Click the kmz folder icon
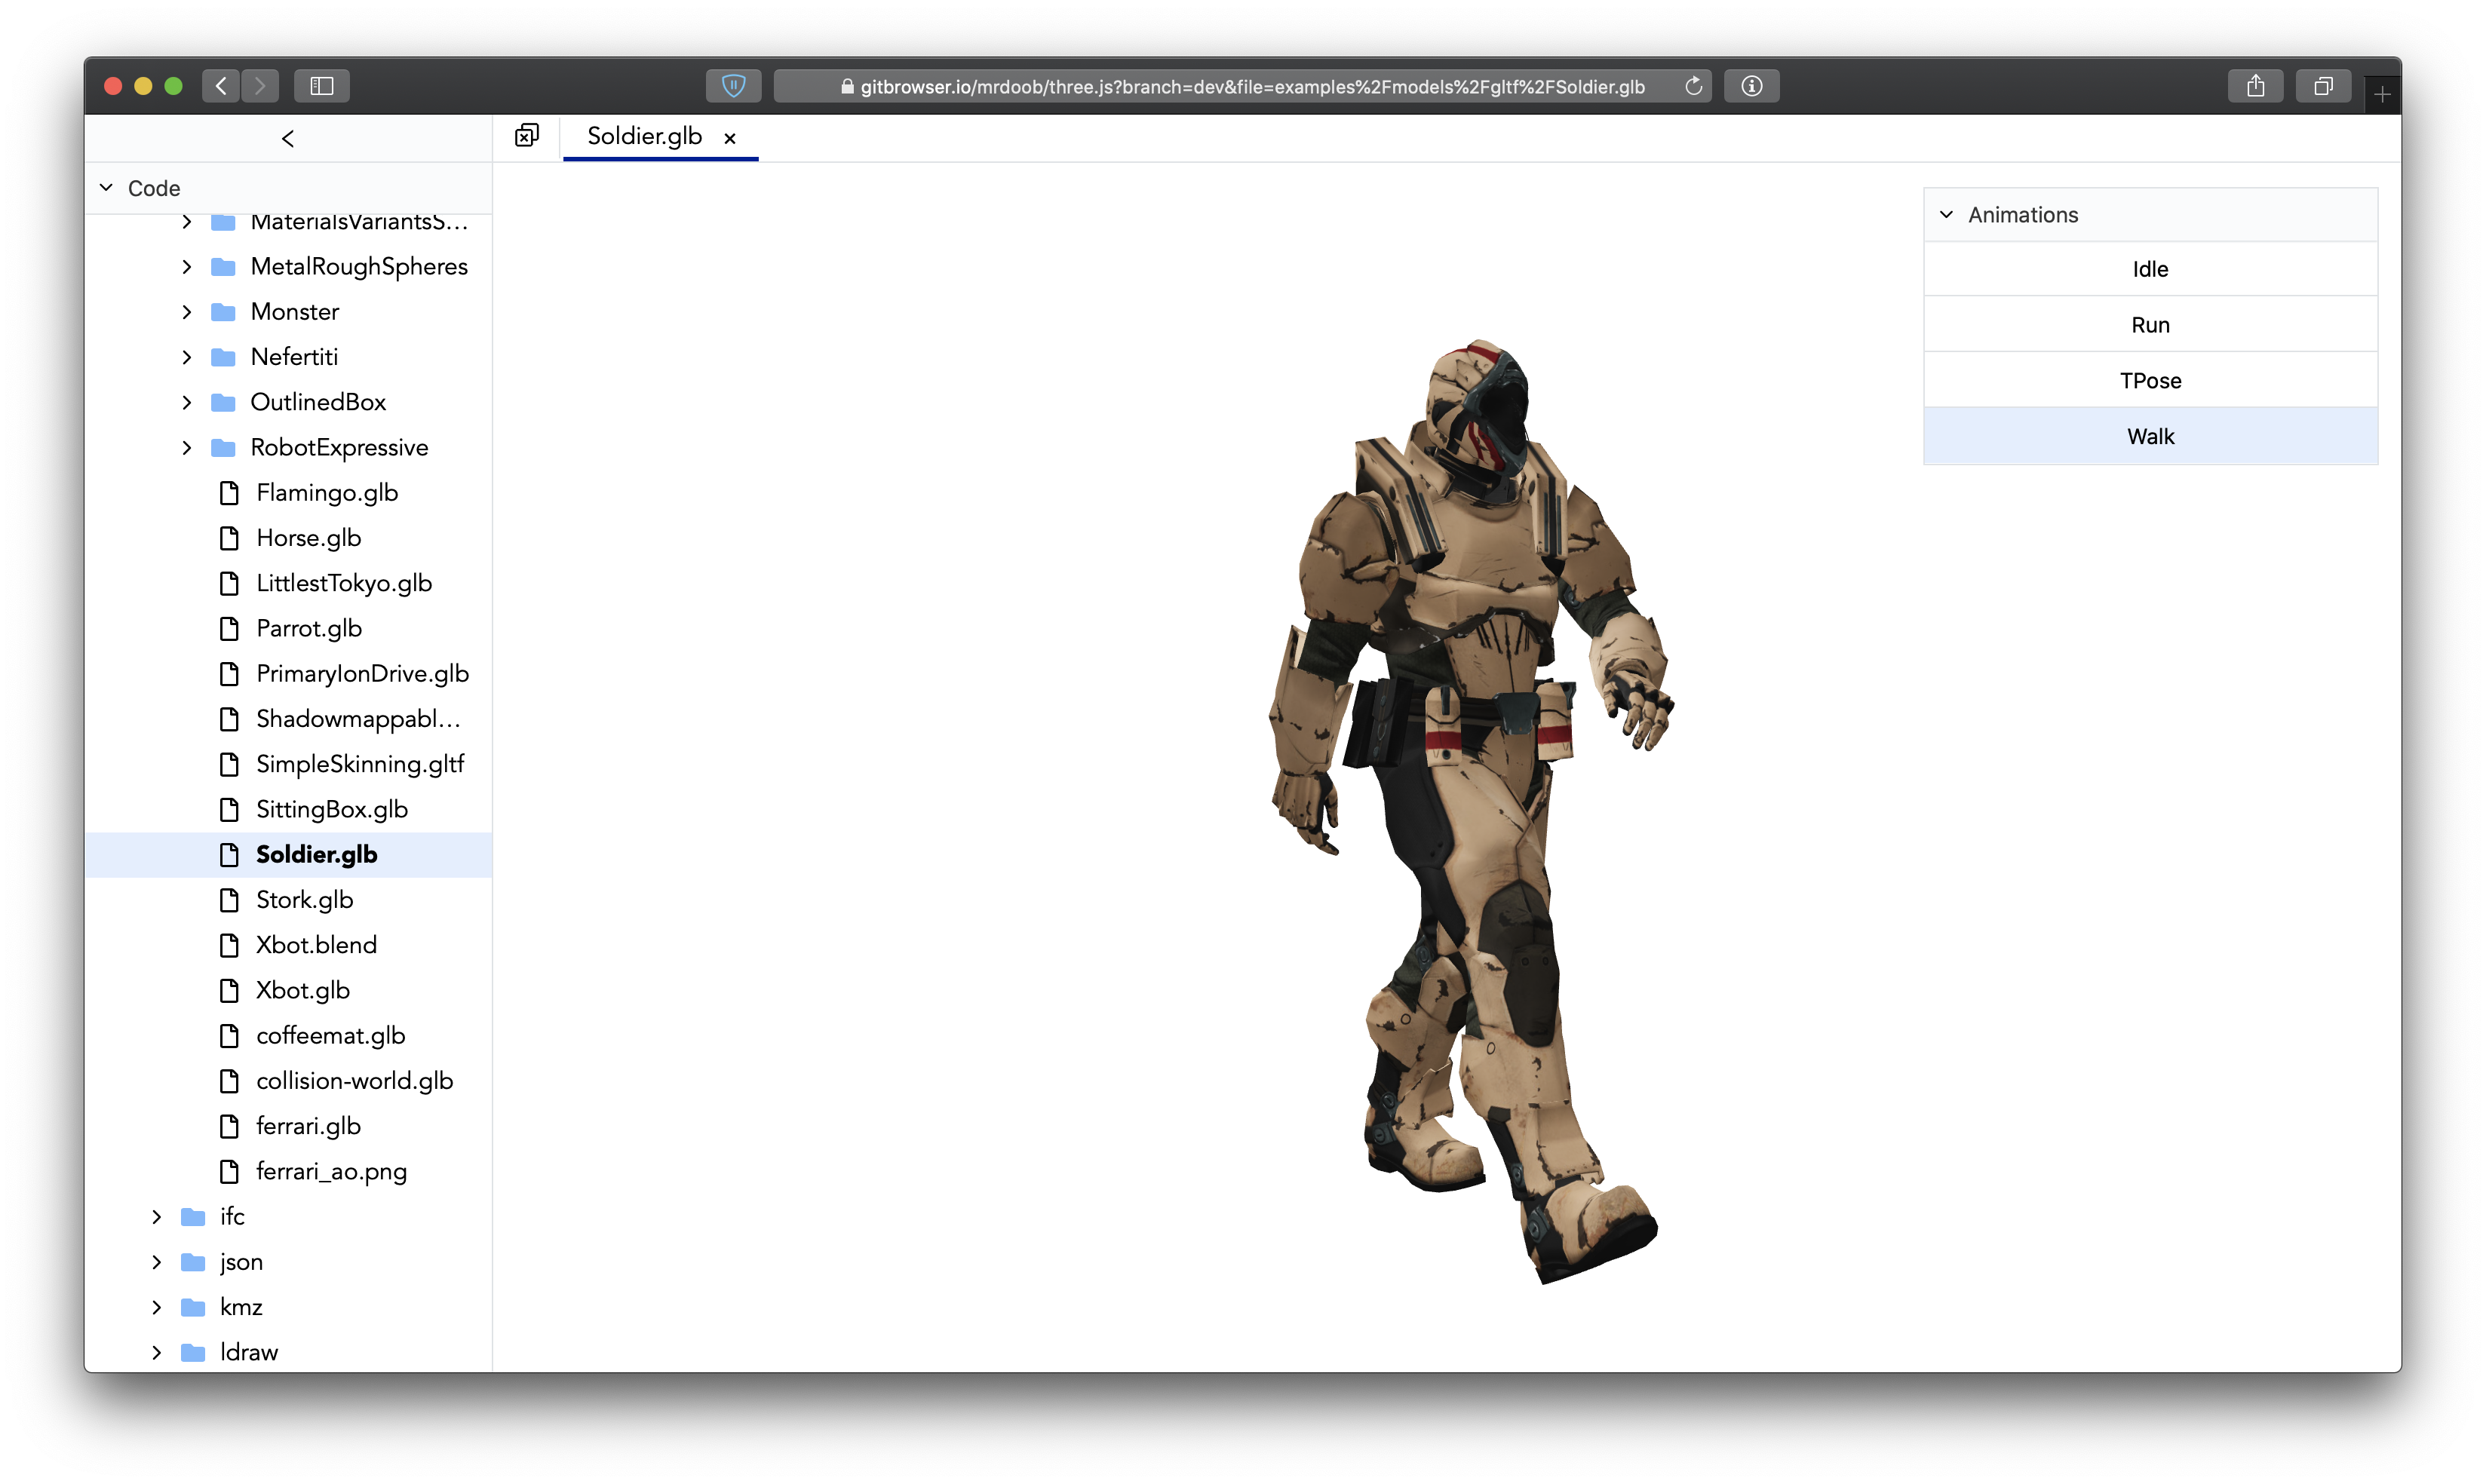Image resolution: width=2486 pixels, height=1484 pixels. (193, 1307)
